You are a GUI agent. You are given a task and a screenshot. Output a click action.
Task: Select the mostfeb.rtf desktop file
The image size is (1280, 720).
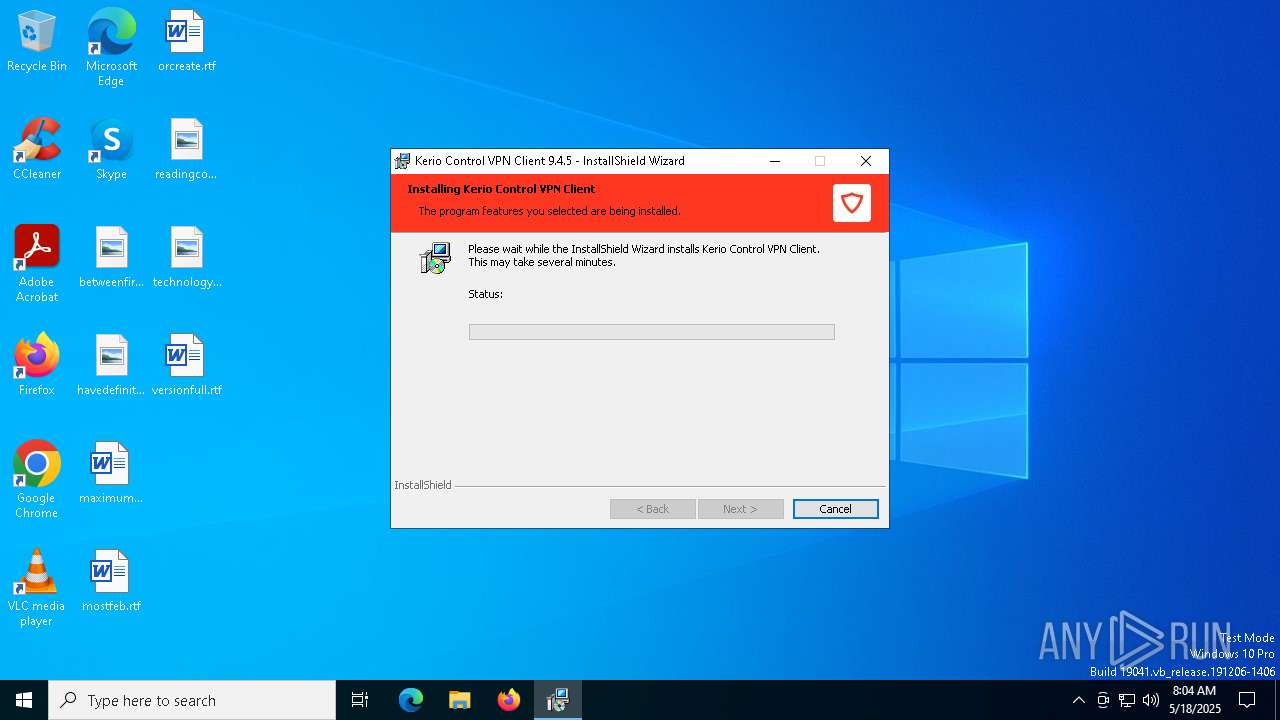point(111,581)
